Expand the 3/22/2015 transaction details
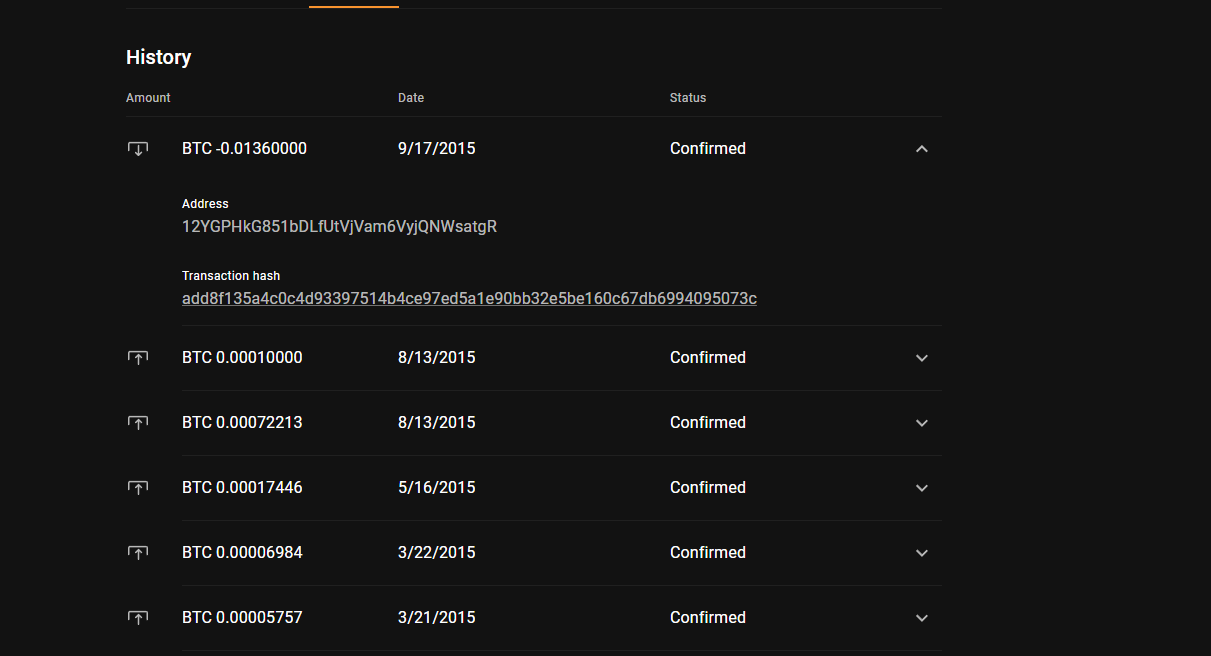Image resolution: width=1211 pixels, height=656 pixels. tap(922, 553)
